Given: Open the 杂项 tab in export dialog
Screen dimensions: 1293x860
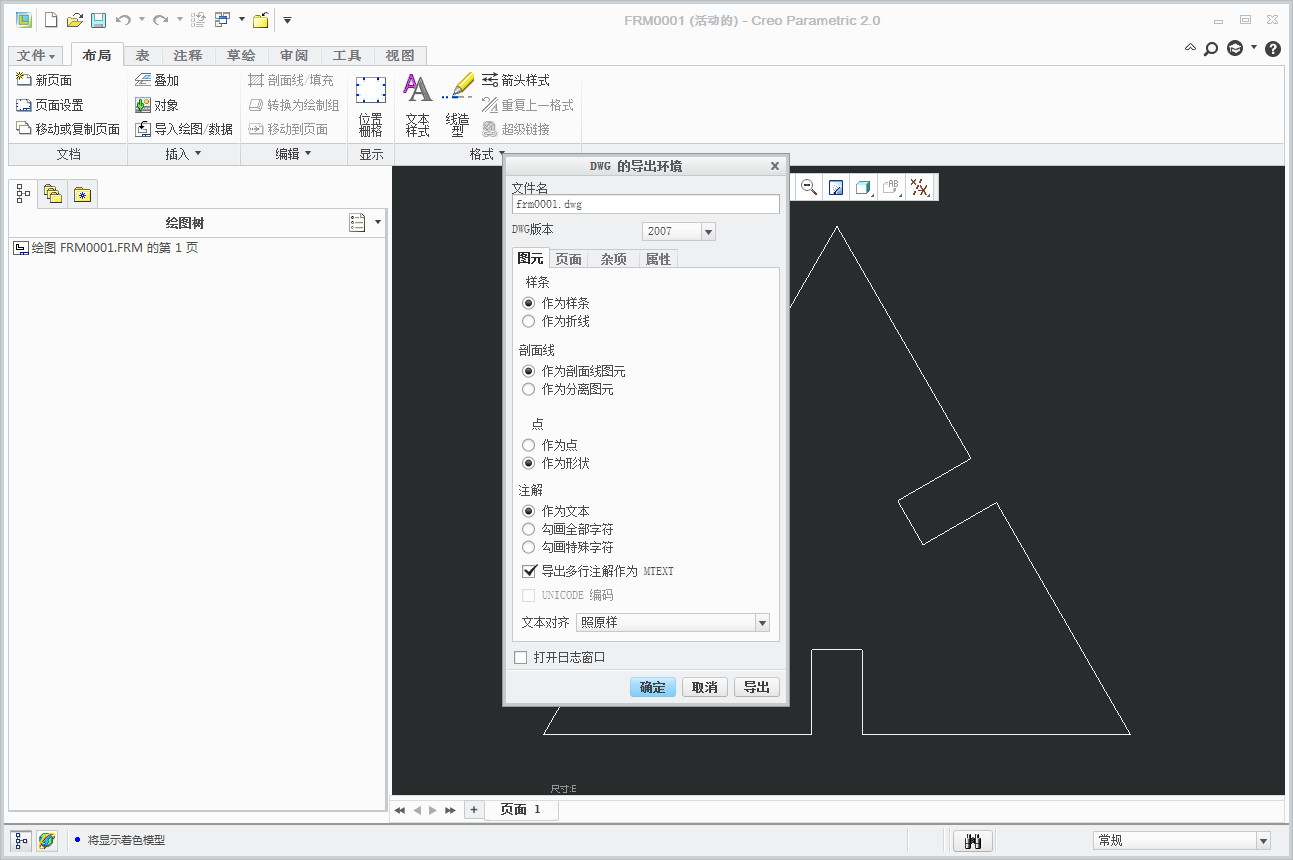Looking at the screenshot, I should pyautogui.click(x=614, y=259).
